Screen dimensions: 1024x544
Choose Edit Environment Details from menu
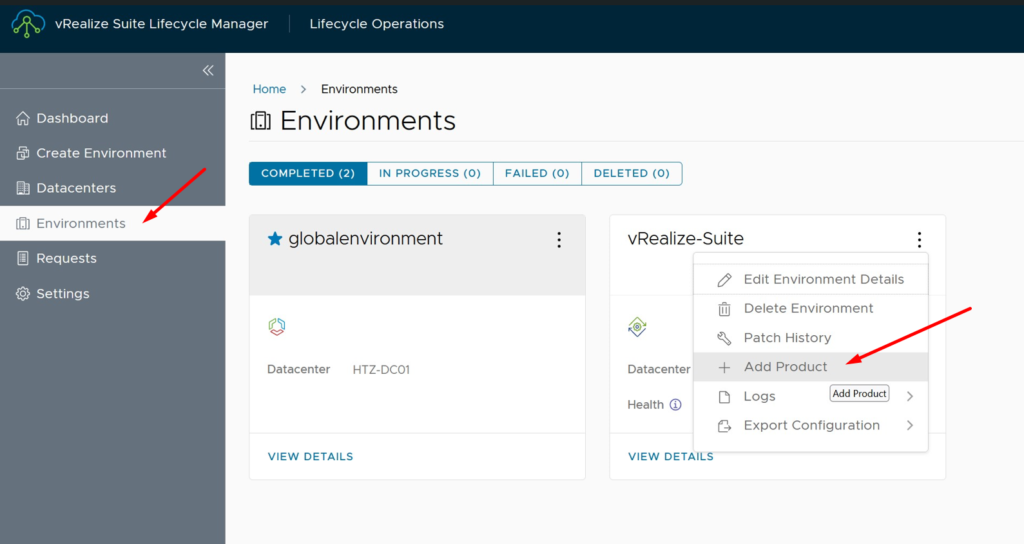coord(810,280)
